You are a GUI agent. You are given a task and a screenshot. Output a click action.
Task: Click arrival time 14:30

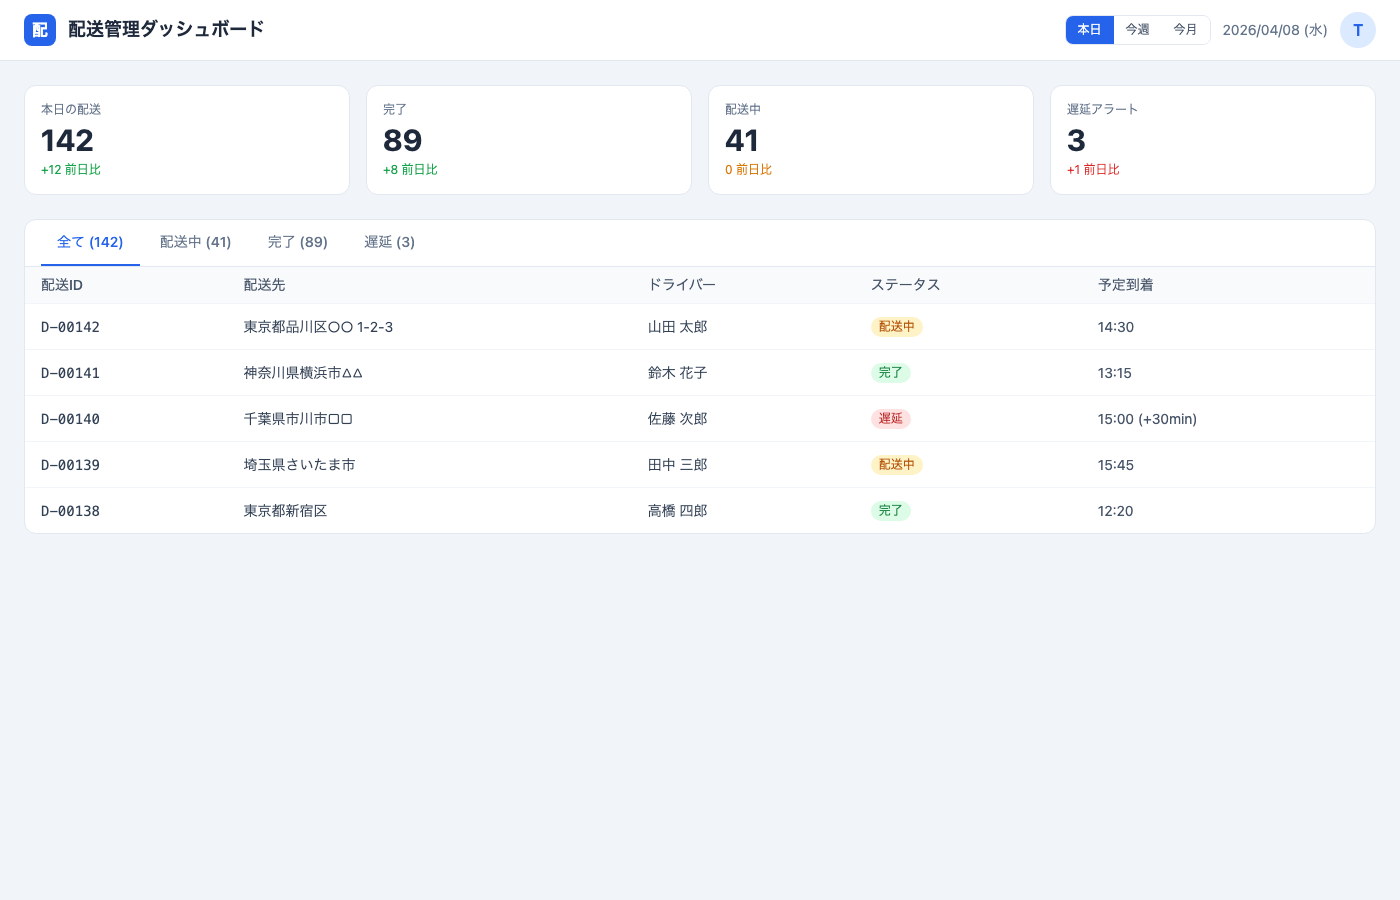coord(1116,327)
